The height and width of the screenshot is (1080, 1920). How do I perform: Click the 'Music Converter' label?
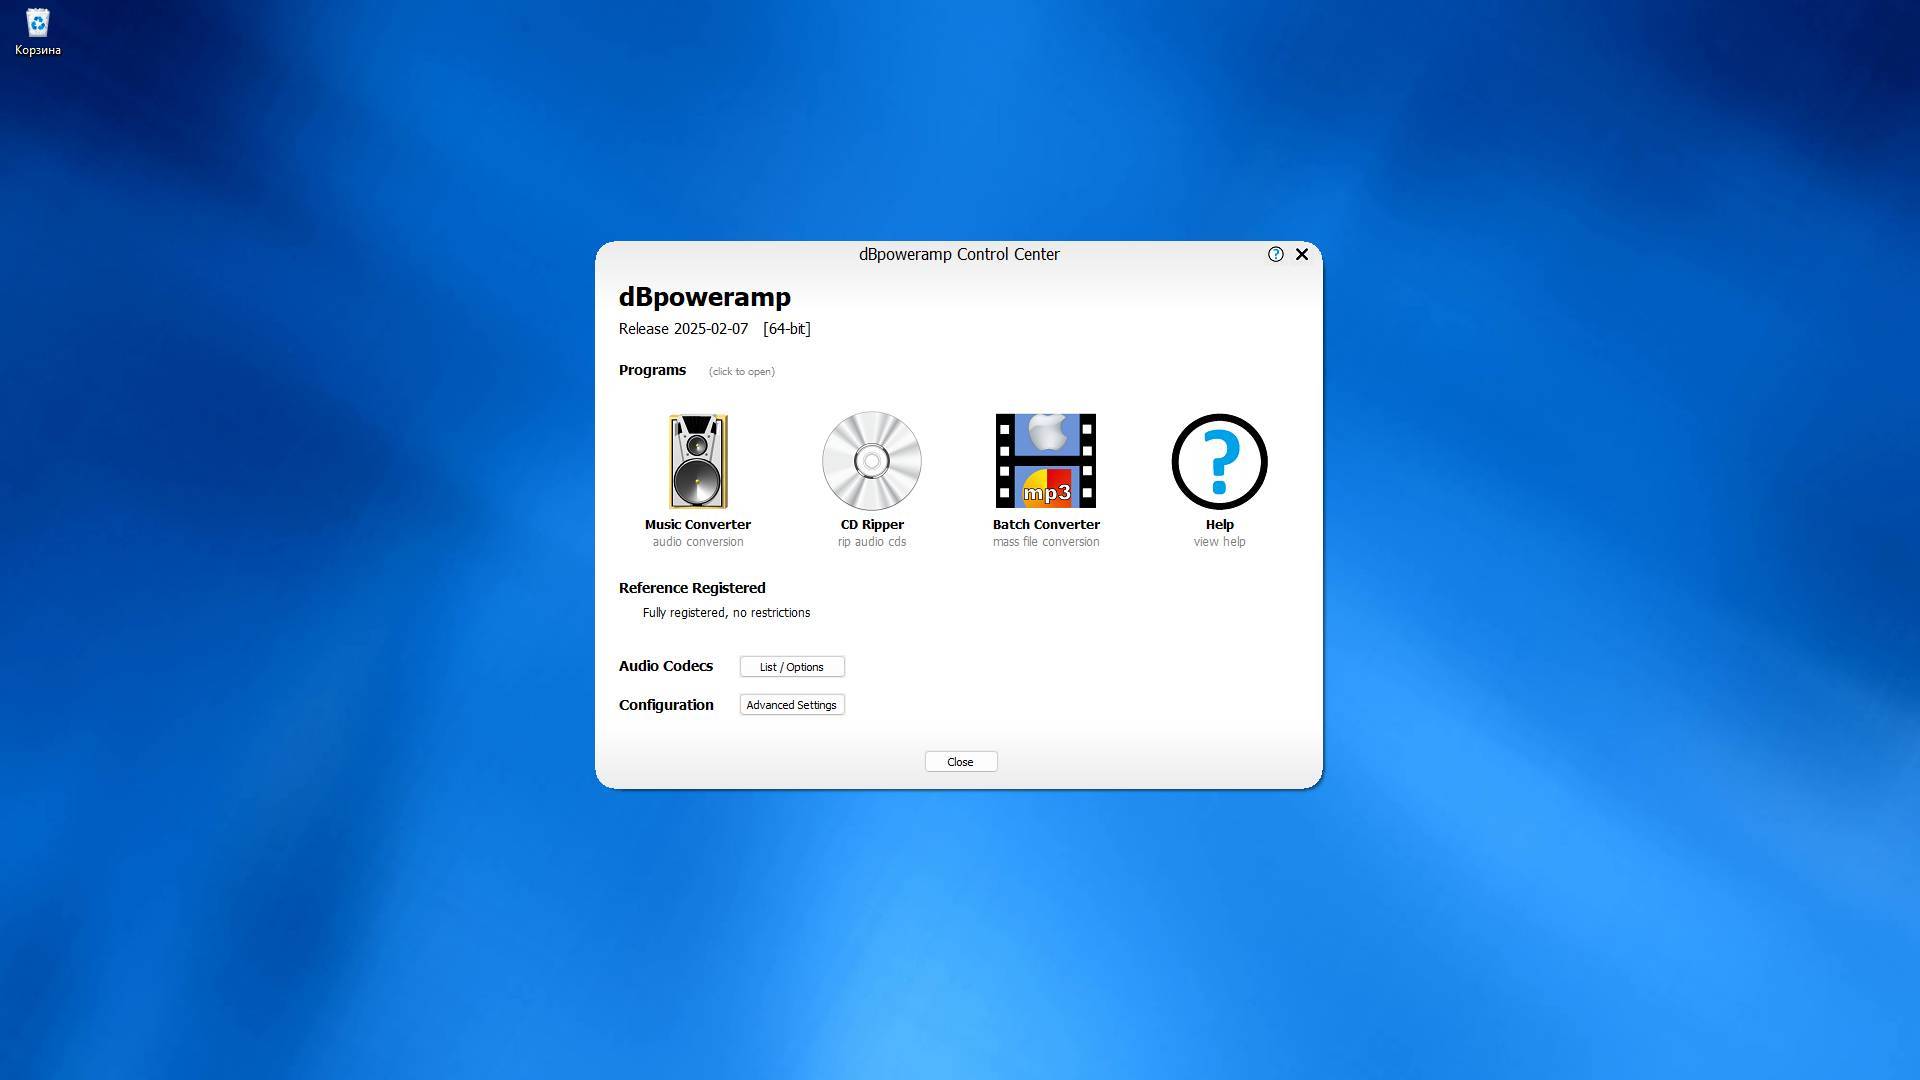(698, 524)
